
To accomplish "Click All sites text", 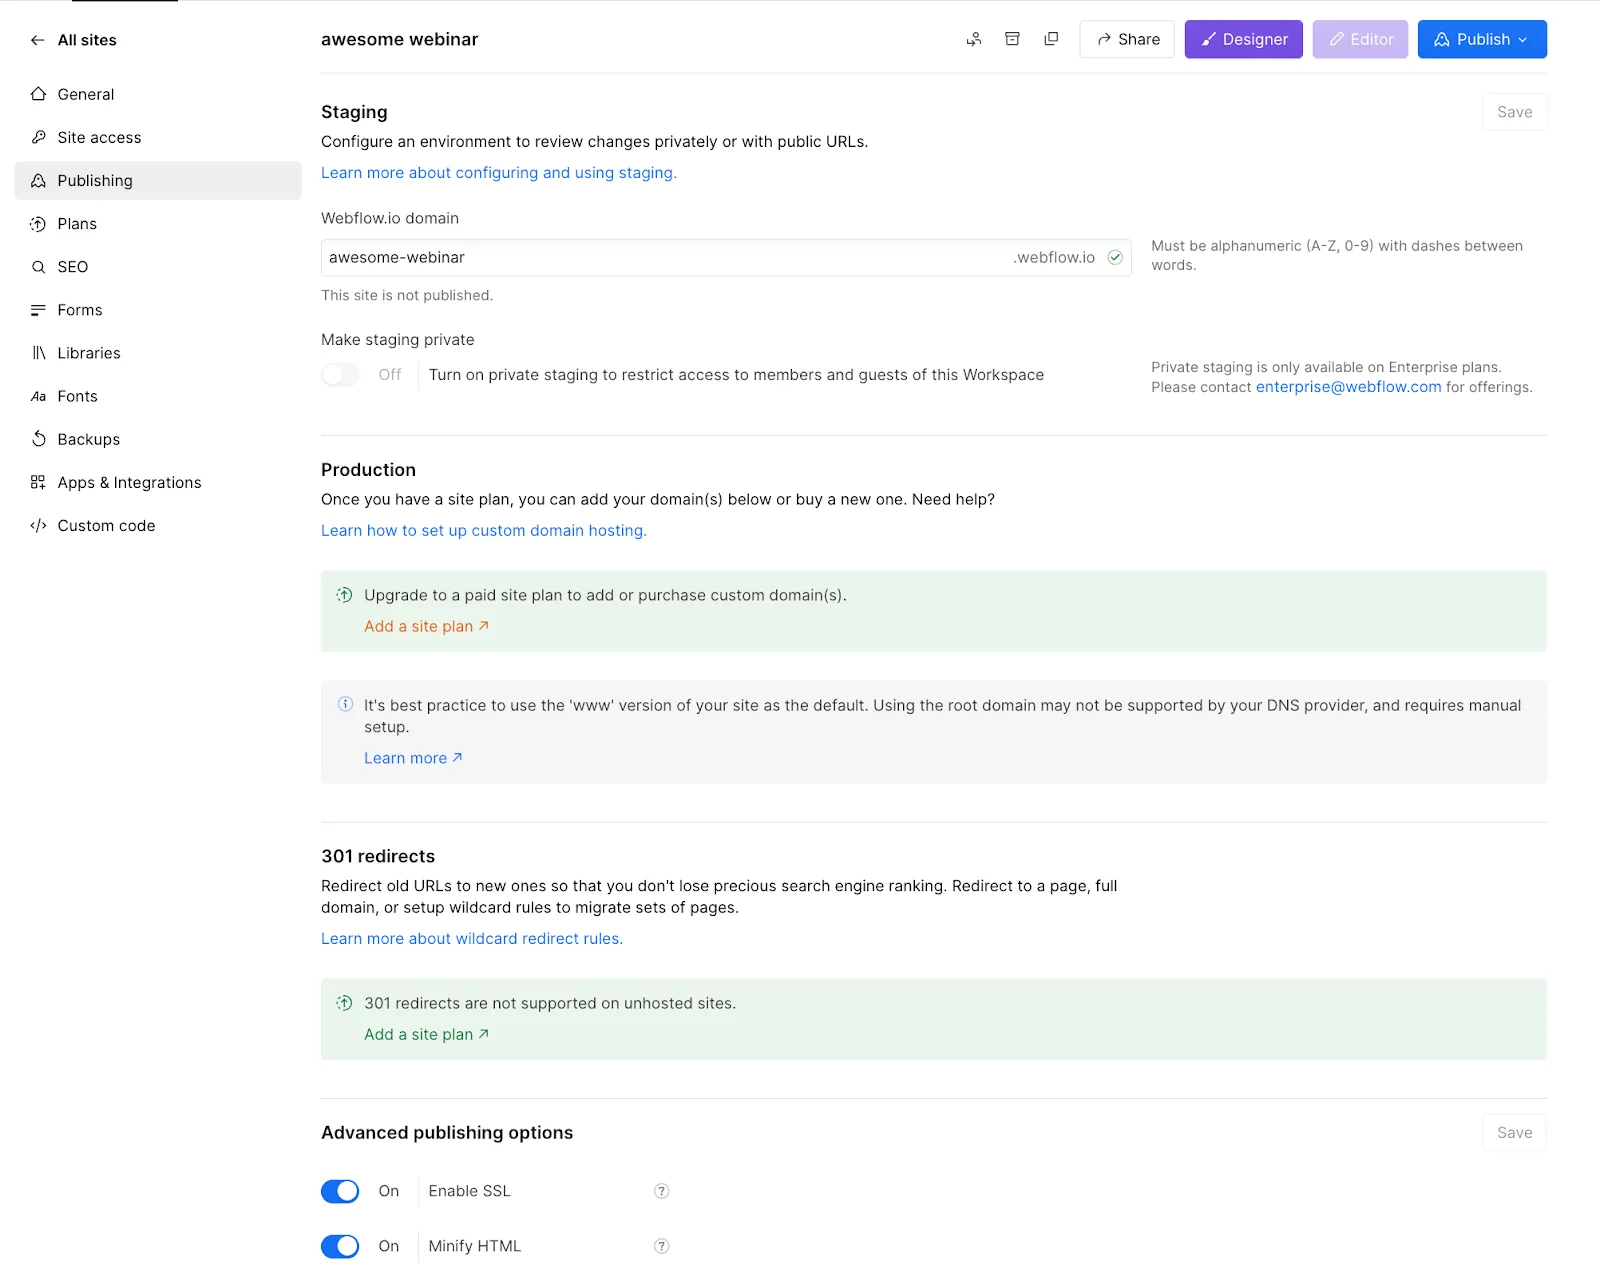I will (87, 40).
